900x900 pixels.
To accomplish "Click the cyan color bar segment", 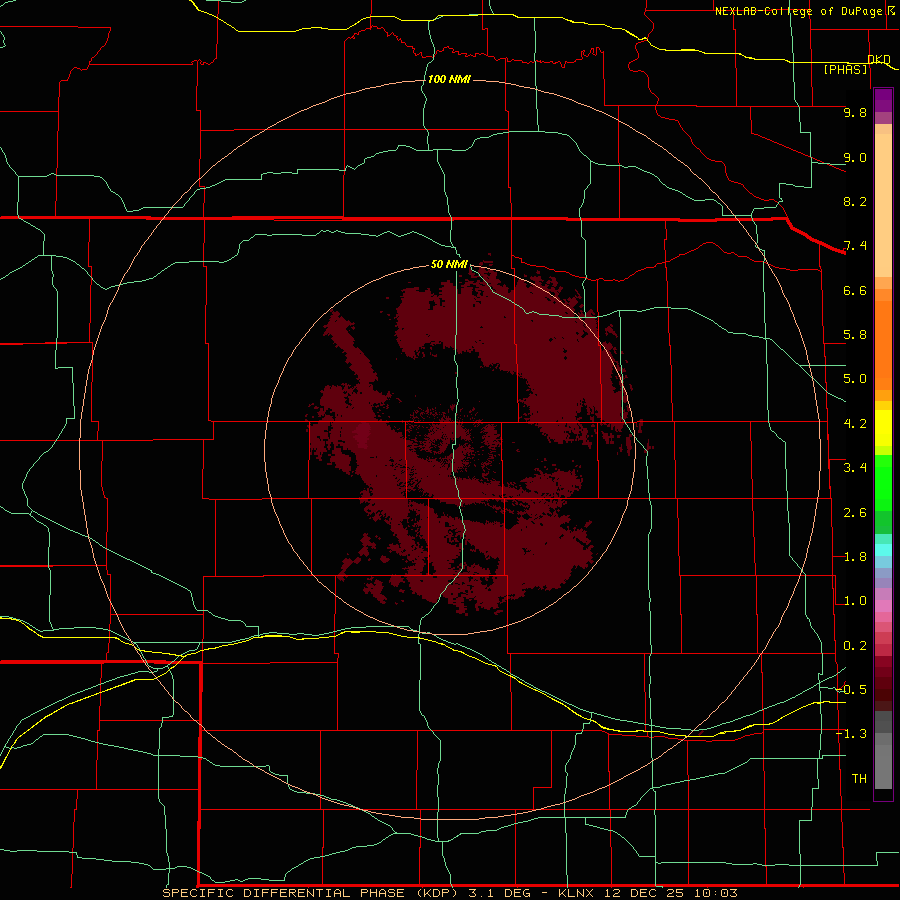I will [883, 549].
